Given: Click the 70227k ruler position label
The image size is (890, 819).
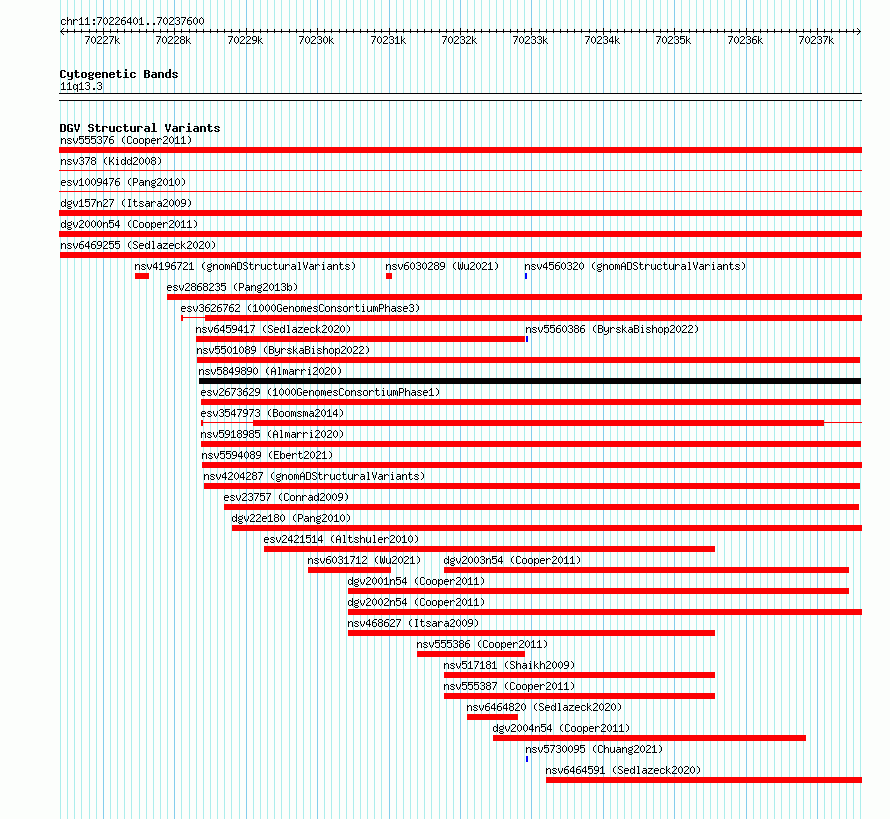Looking at the screenshot, I should click(102, 40).
